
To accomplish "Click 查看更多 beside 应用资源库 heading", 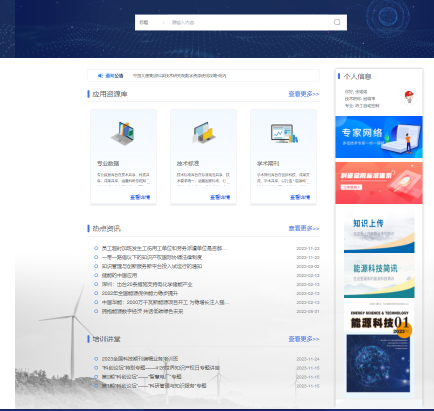I will coord(304,94).
